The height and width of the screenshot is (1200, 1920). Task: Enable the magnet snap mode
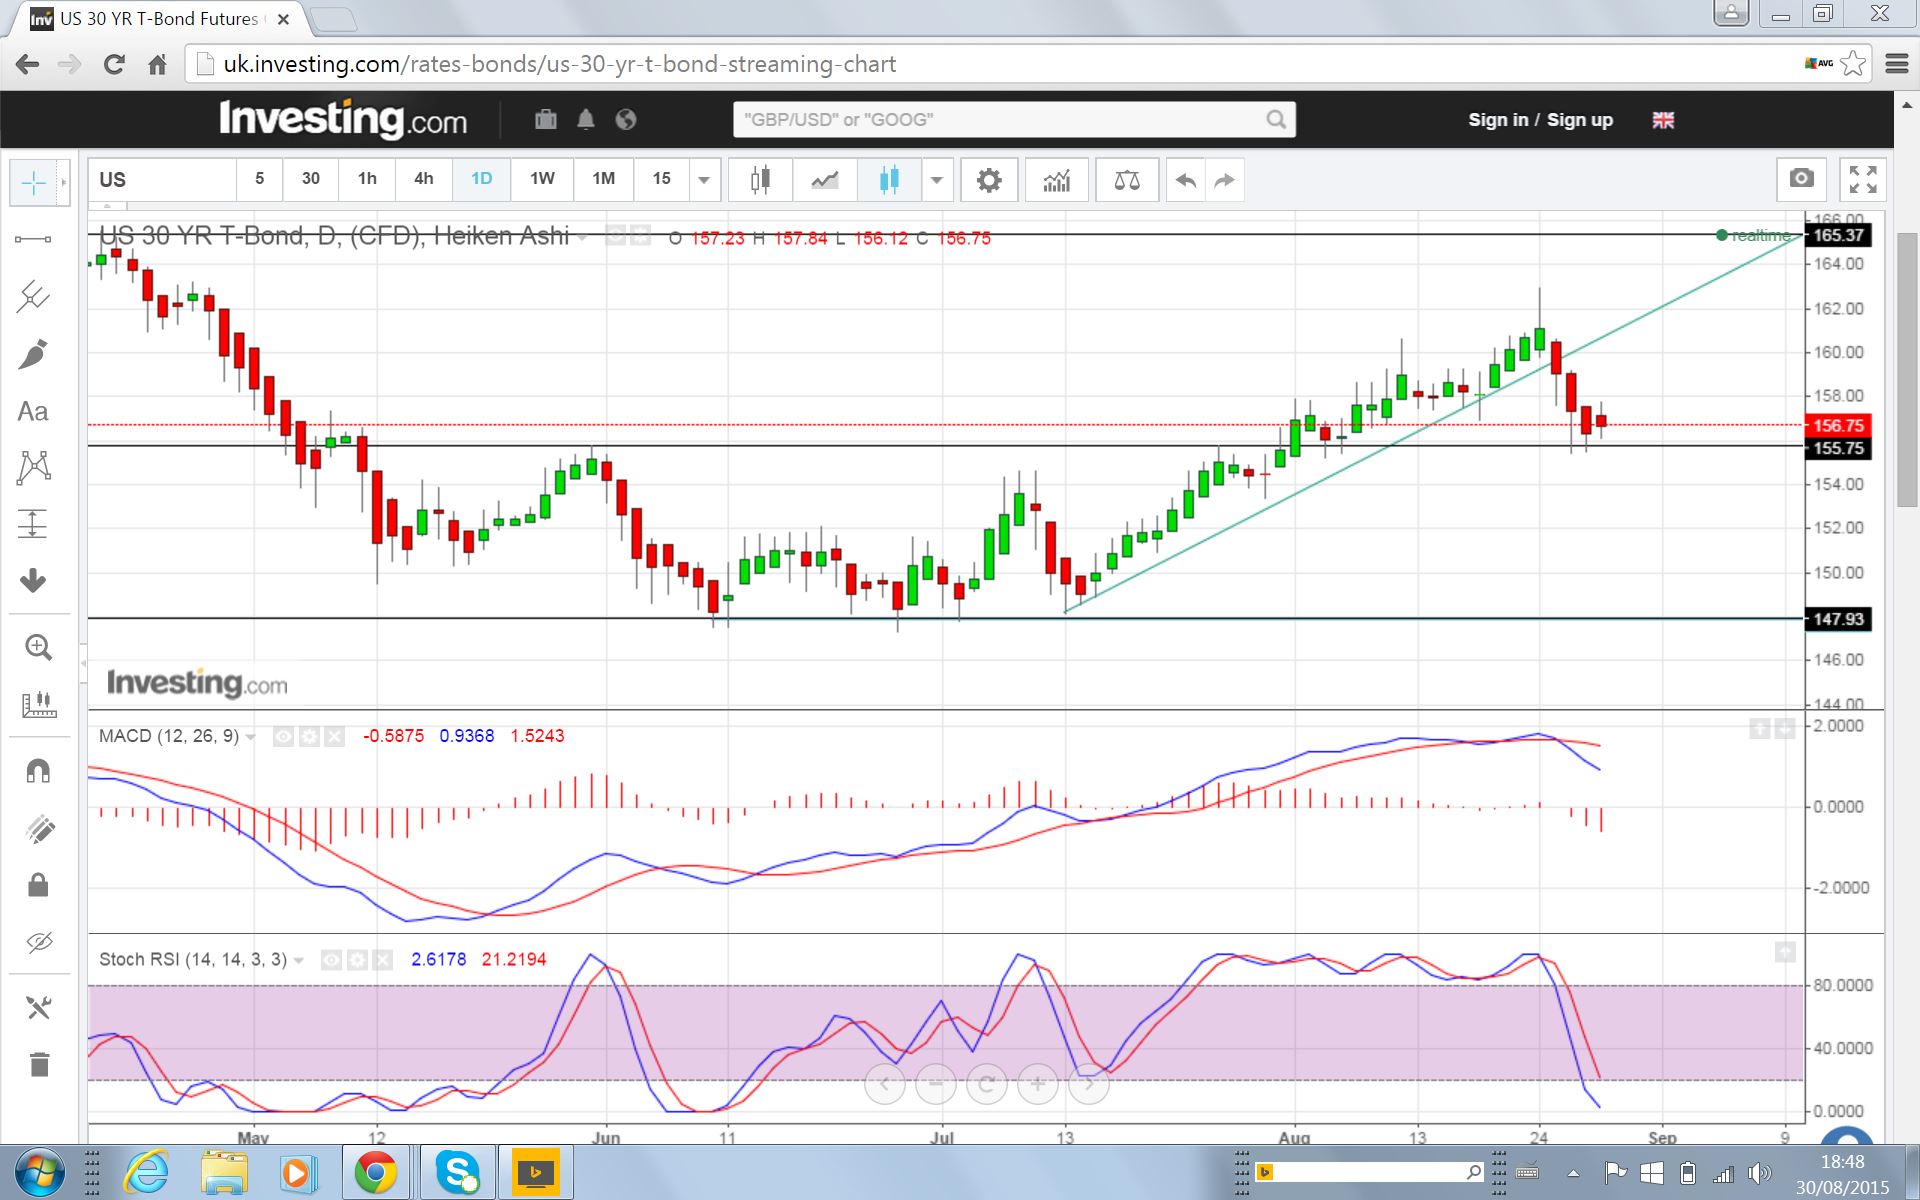click(x=38, y=771)
